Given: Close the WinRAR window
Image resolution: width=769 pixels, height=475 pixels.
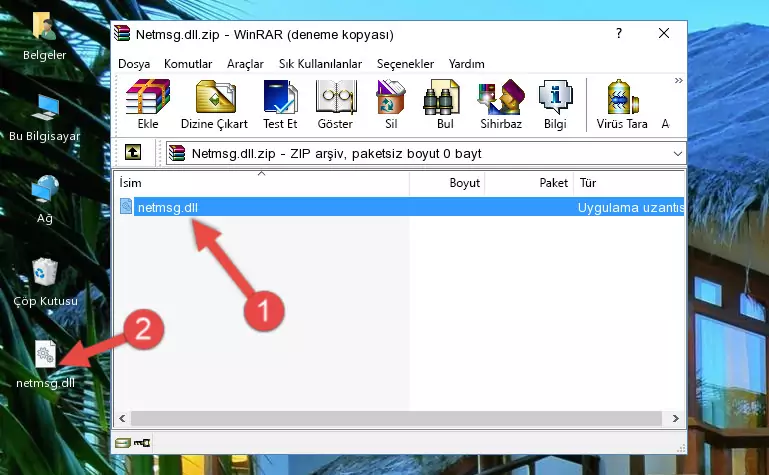Looking at the screenshot, I should tap(664, 33).
